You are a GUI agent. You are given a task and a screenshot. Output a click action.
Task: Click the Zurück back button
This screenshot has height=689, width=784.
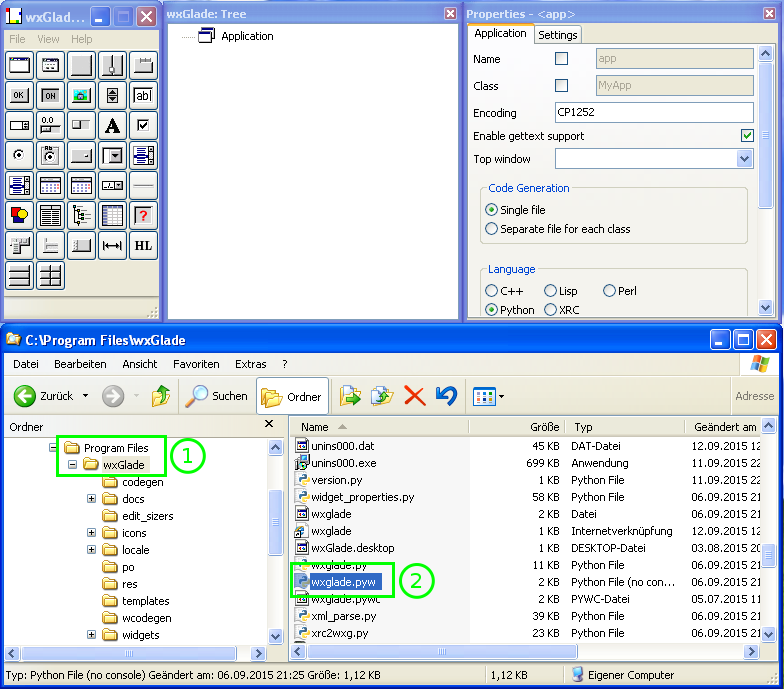click(44, 396)
